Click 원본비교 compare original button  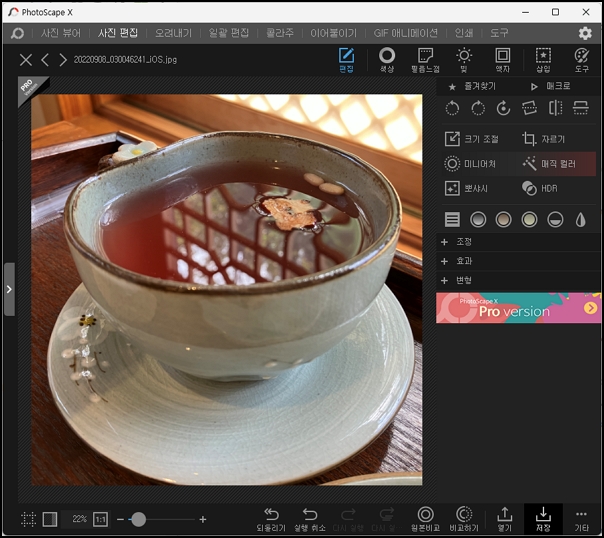pyautogui.click(x=425, y=520)
